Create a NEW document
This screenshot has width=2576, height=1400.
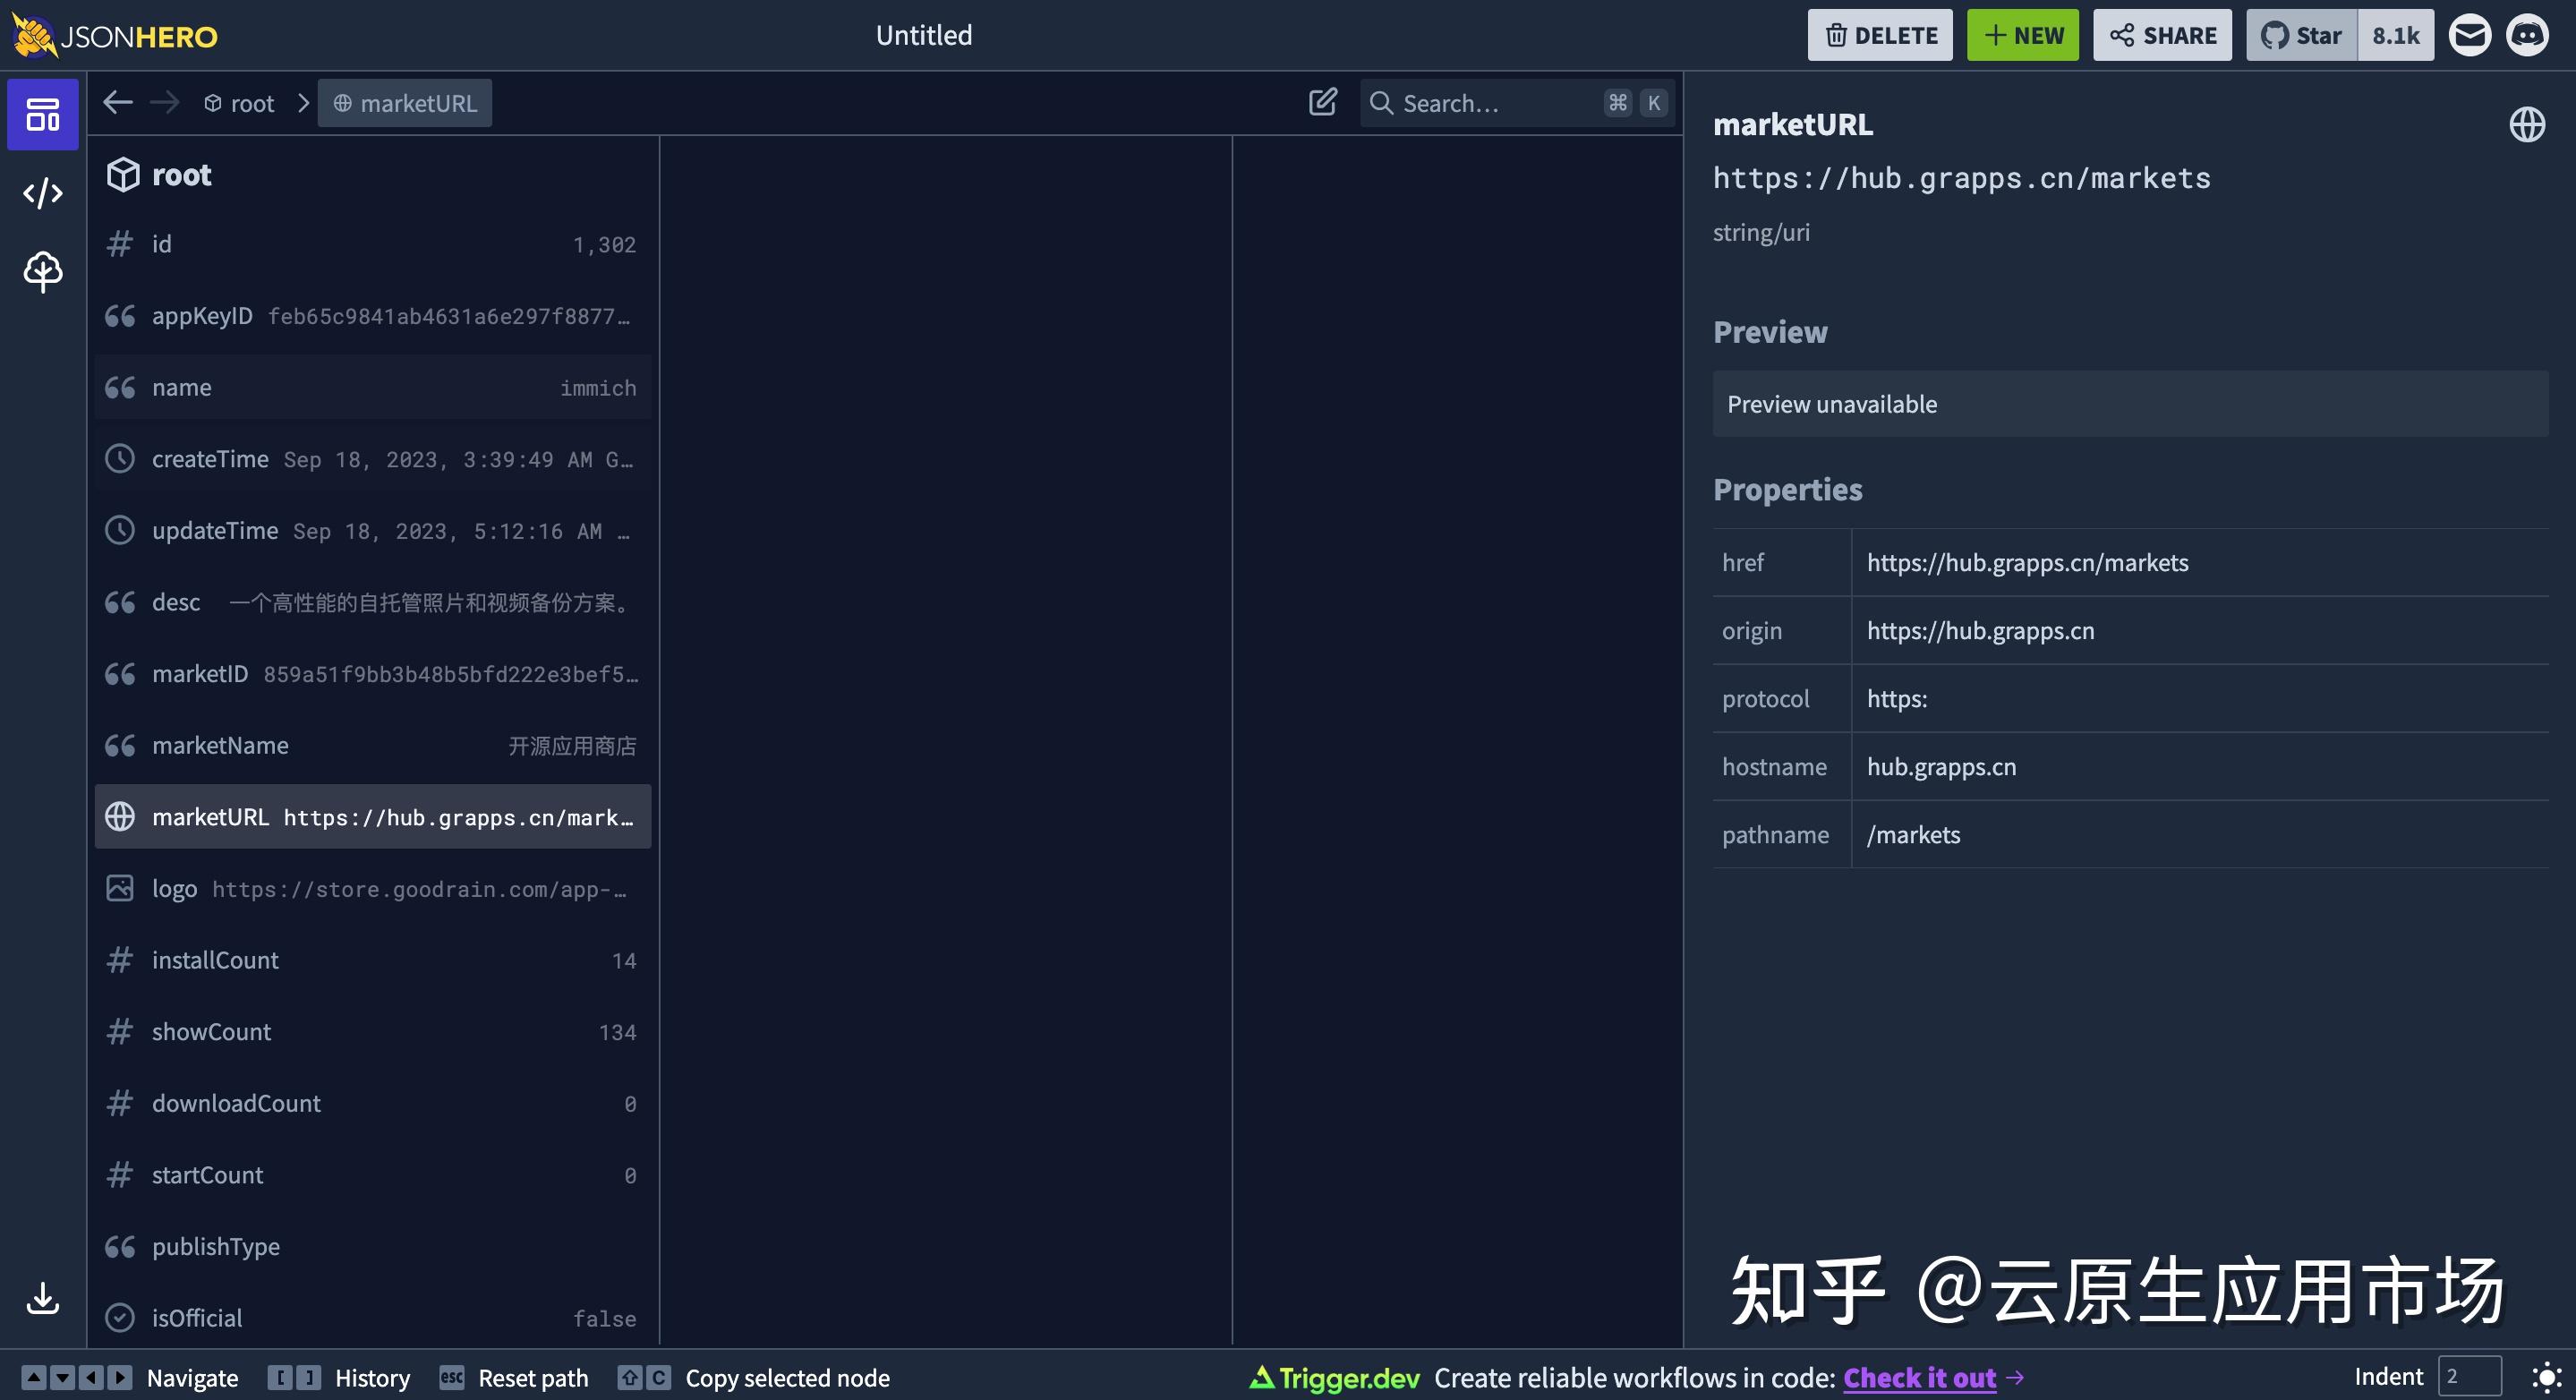[x=2022, y=34]
